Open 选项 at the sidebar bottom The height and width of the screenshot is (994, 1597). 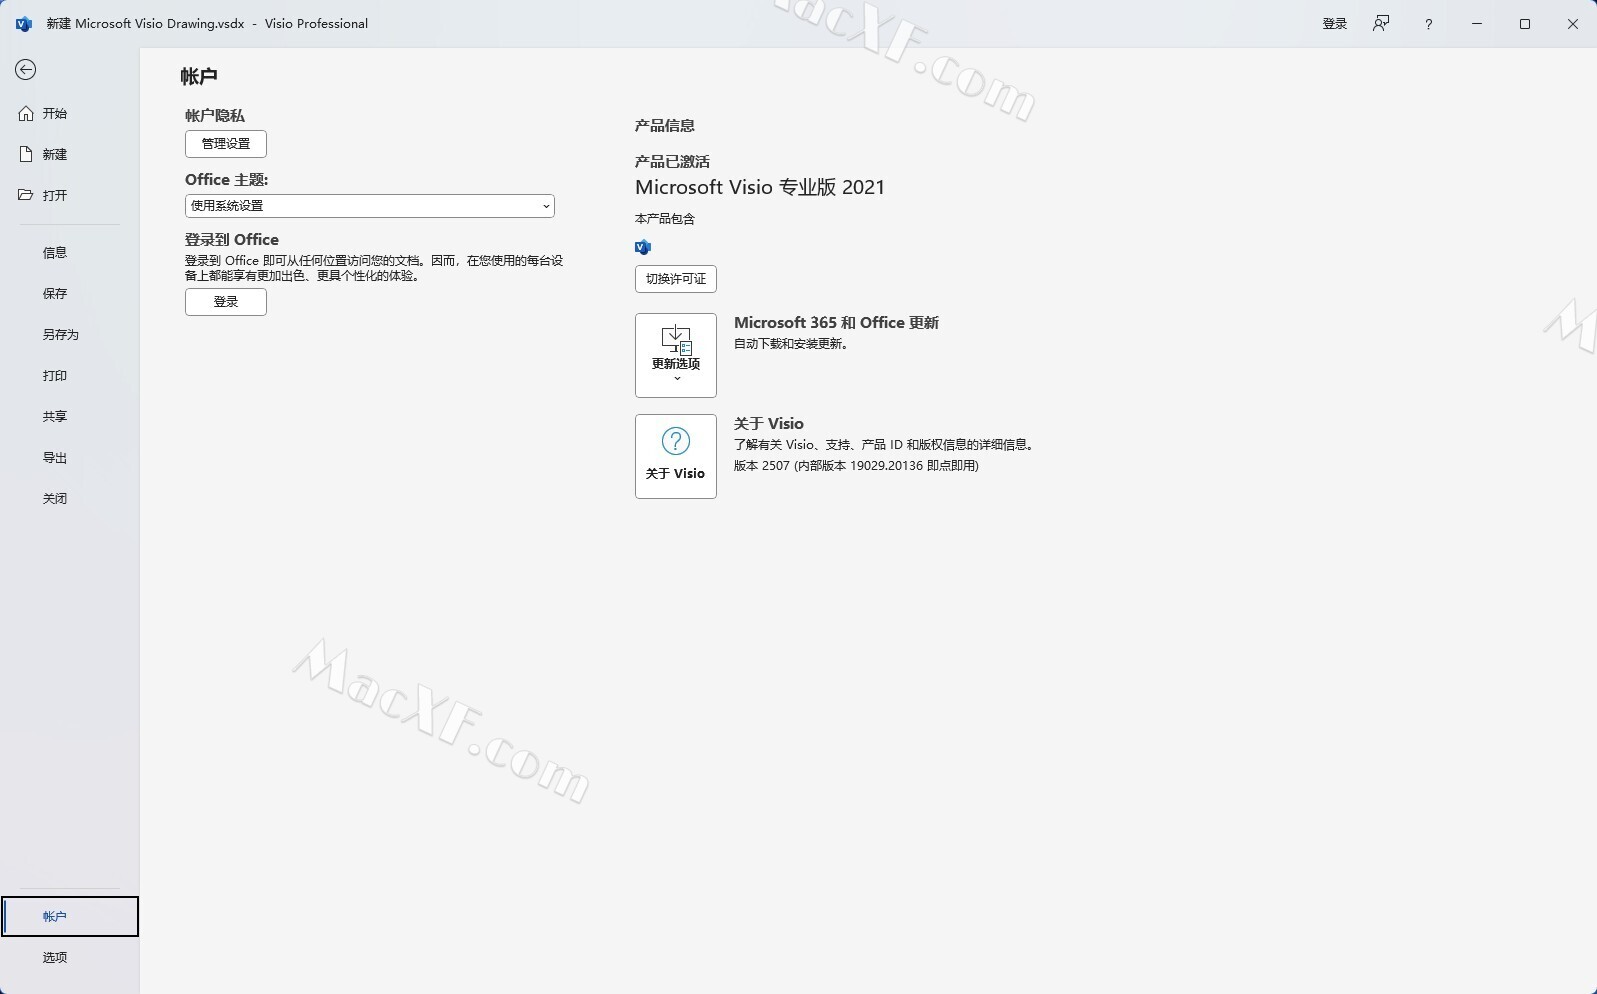tap(69, 958)
